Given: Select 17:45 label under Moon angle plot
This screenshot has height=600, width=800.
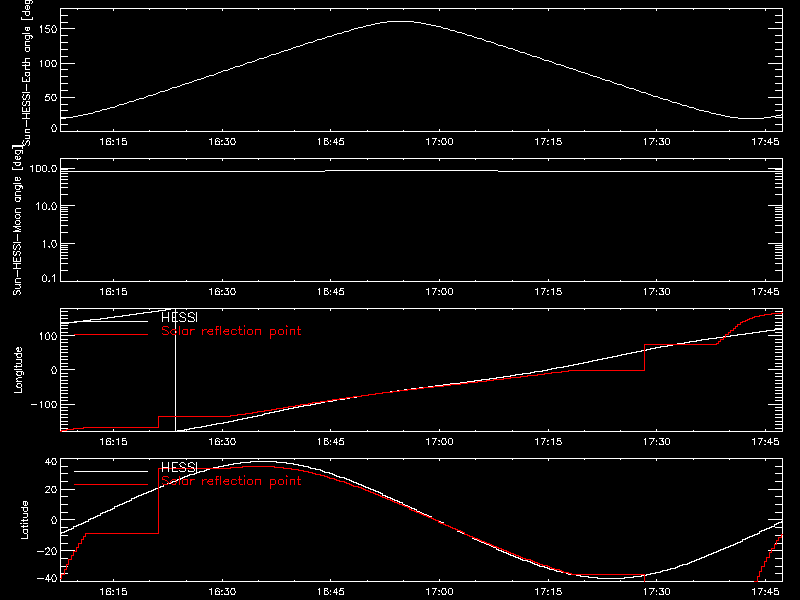Looking at the screenshot, I should point(765,291).
